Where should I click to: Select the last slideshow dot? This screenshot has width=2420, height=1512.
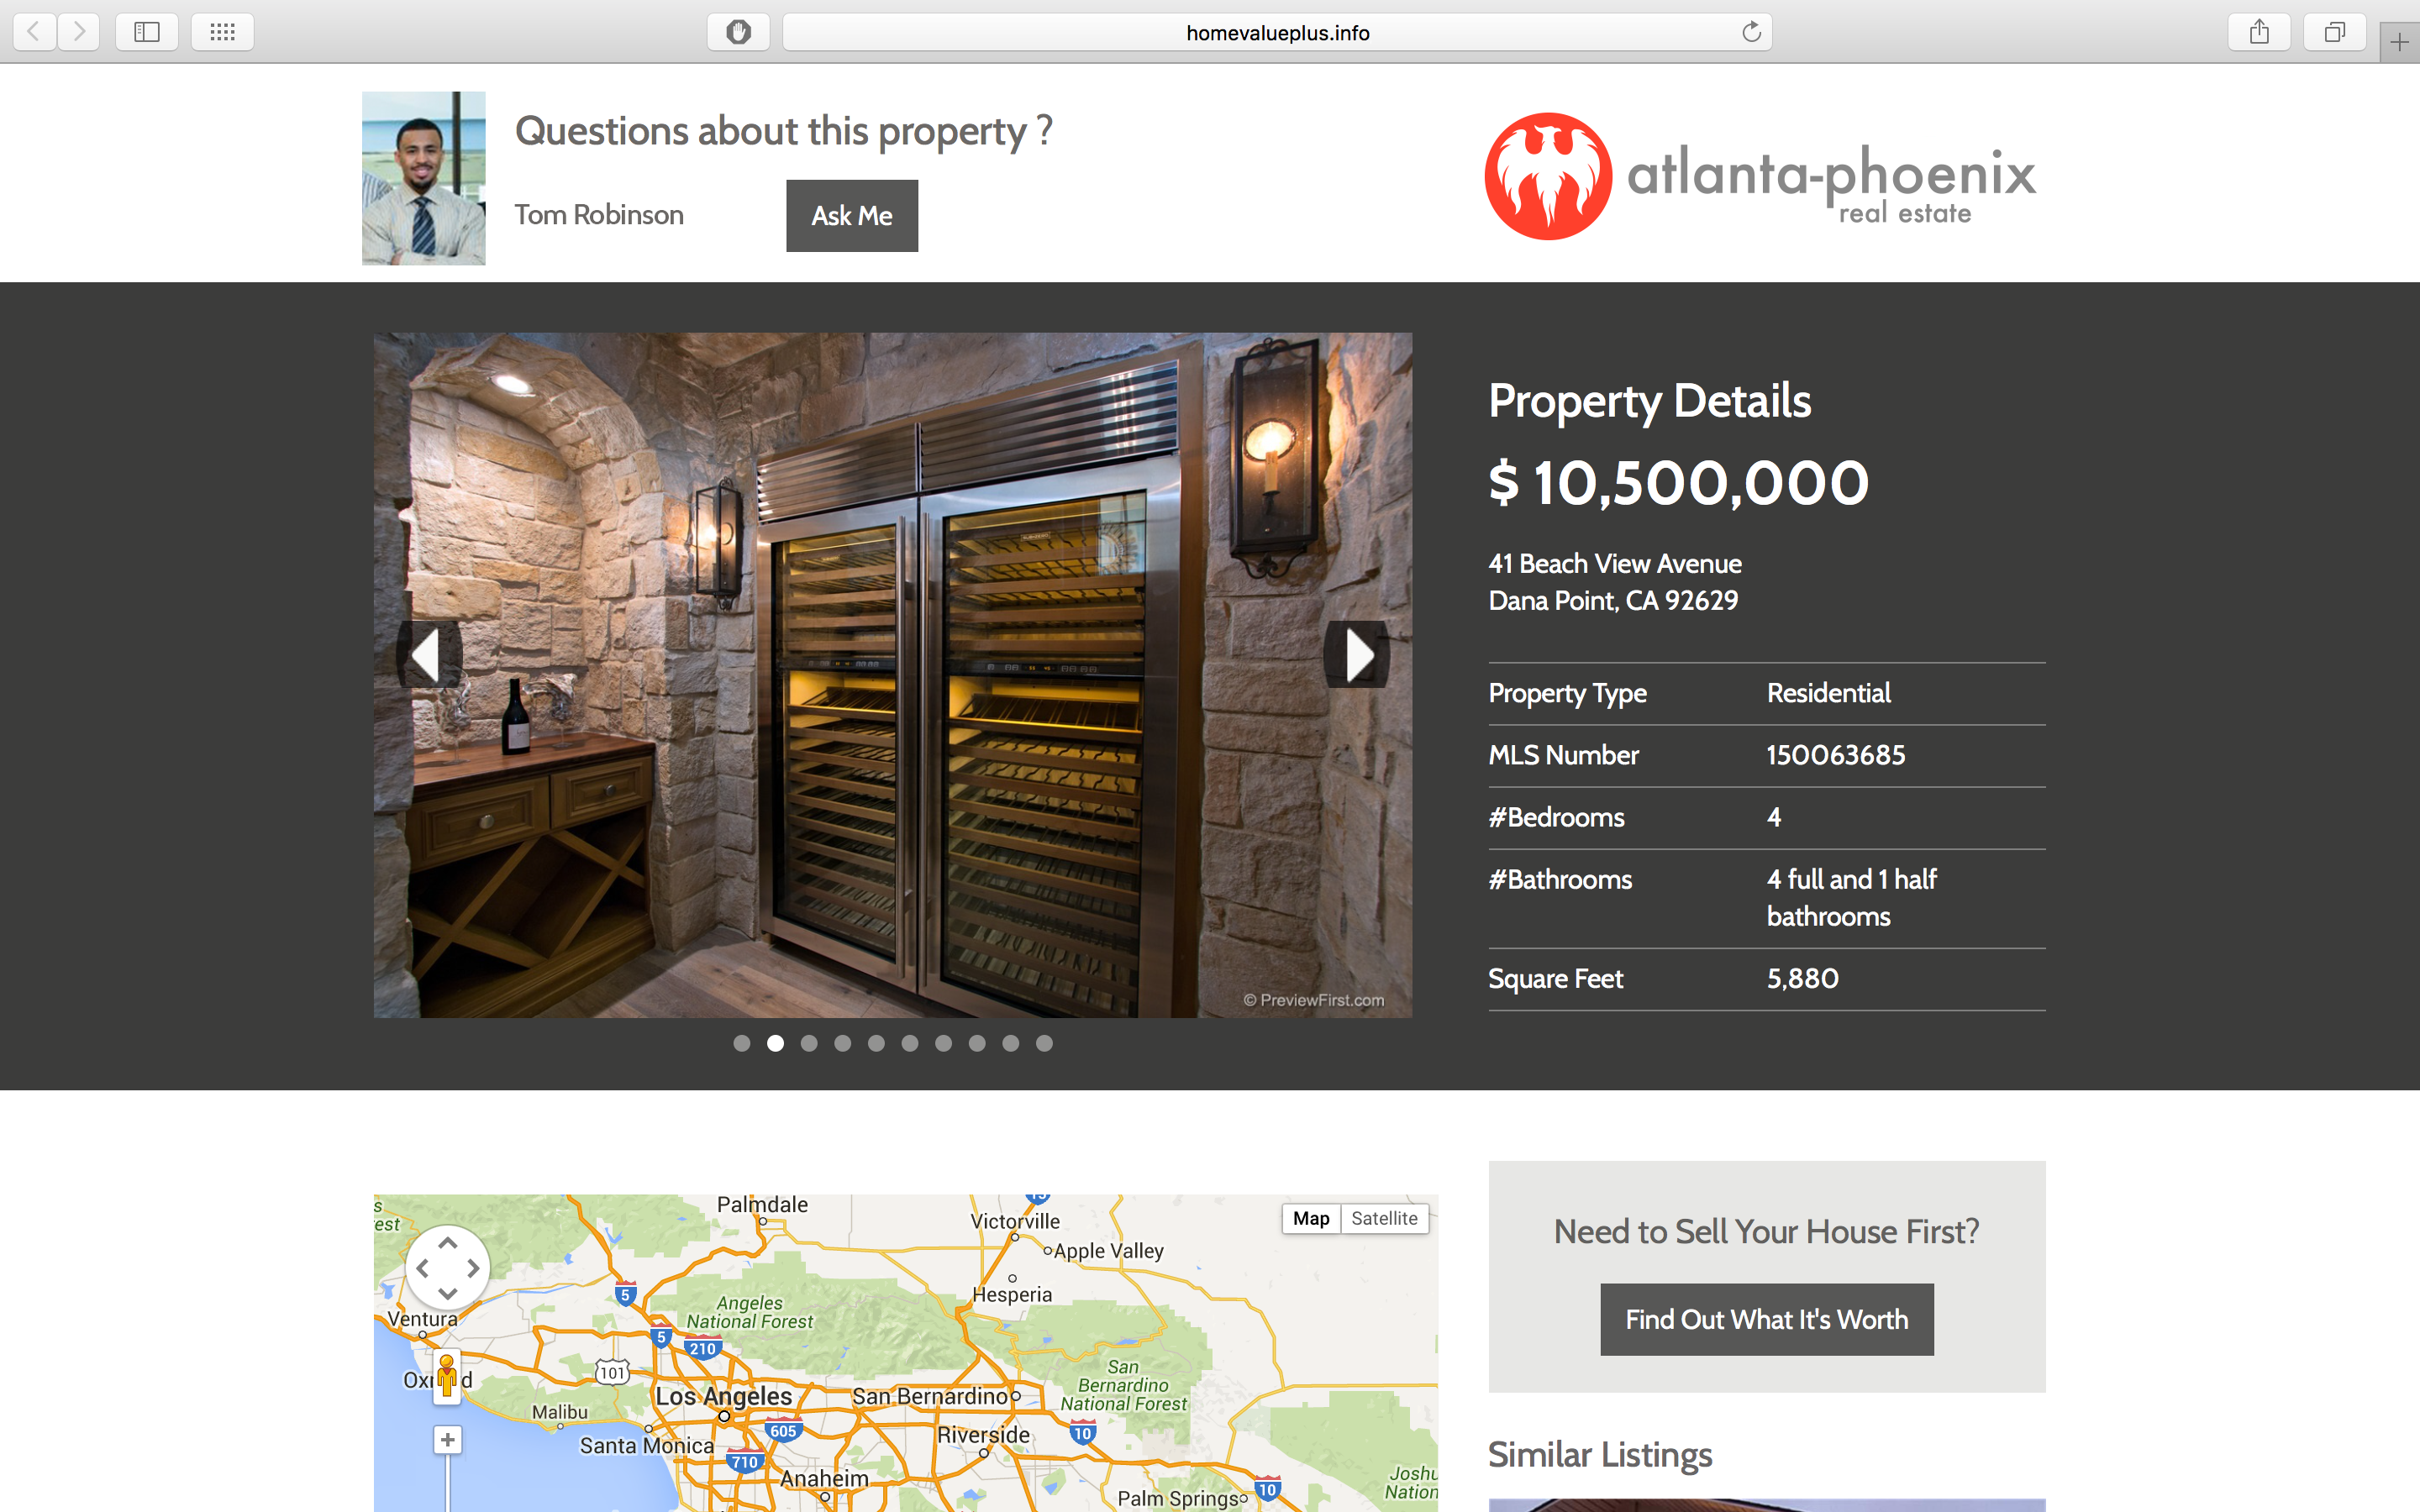point(1044,1043)
